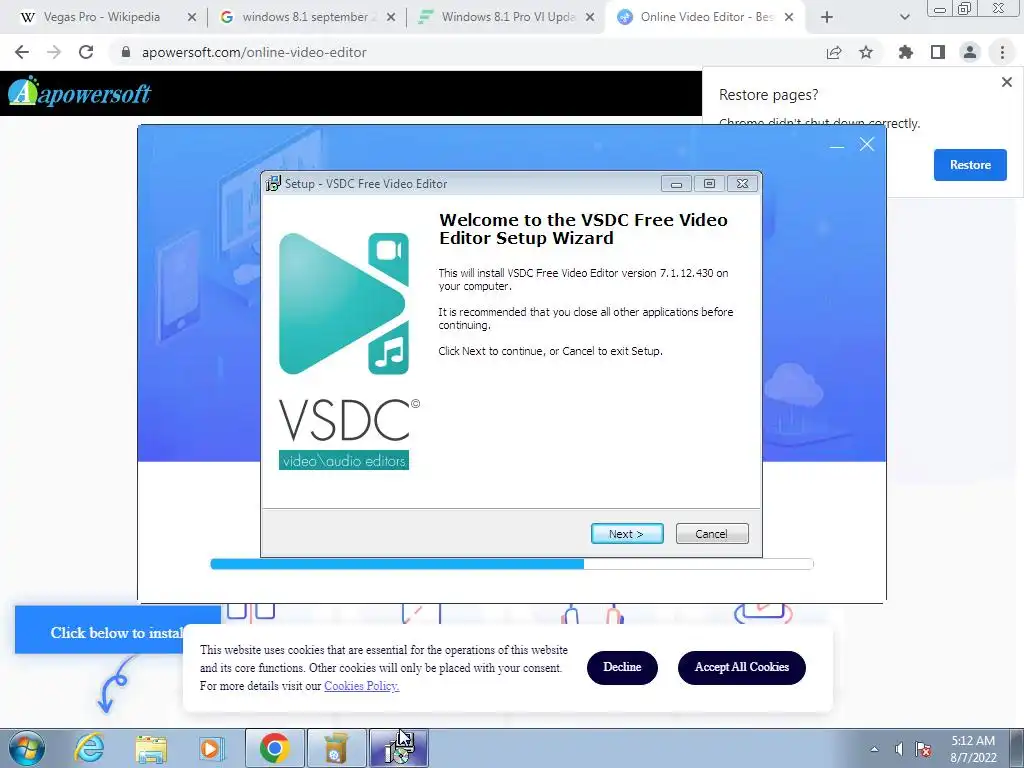Click the address bar URL field
The image size is (1024, 768).
click(462, 52)
